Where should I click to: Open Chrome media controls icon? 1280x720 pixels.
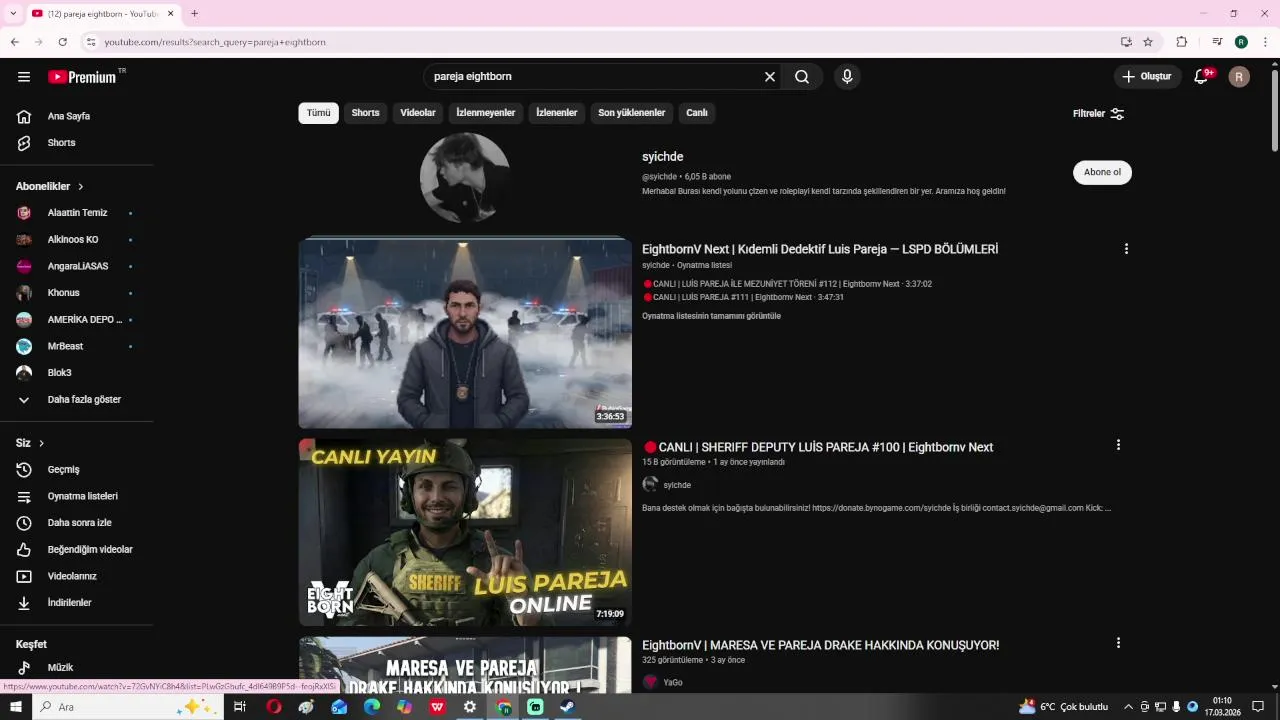click(1217, 42)
